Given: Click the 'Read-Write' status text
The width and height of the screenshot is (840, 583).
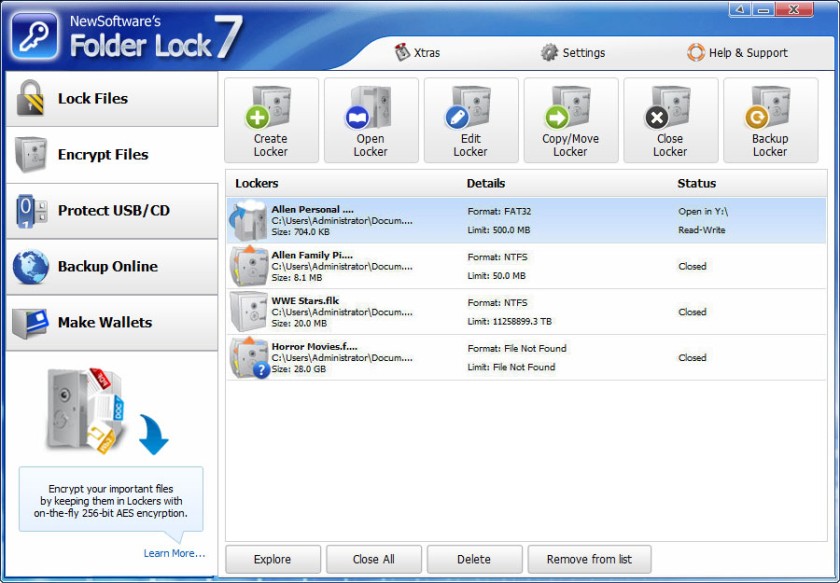Looking at the screenshot, I should coord(702,230).
